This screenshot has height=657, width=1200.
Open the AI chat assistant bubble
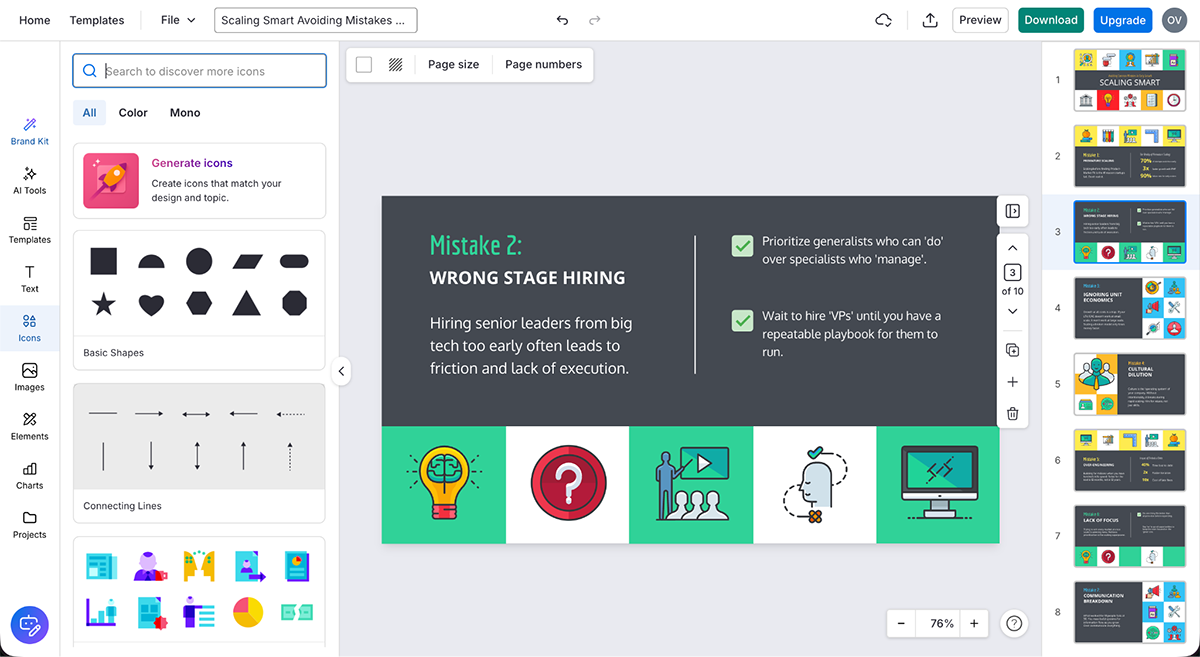30,625
